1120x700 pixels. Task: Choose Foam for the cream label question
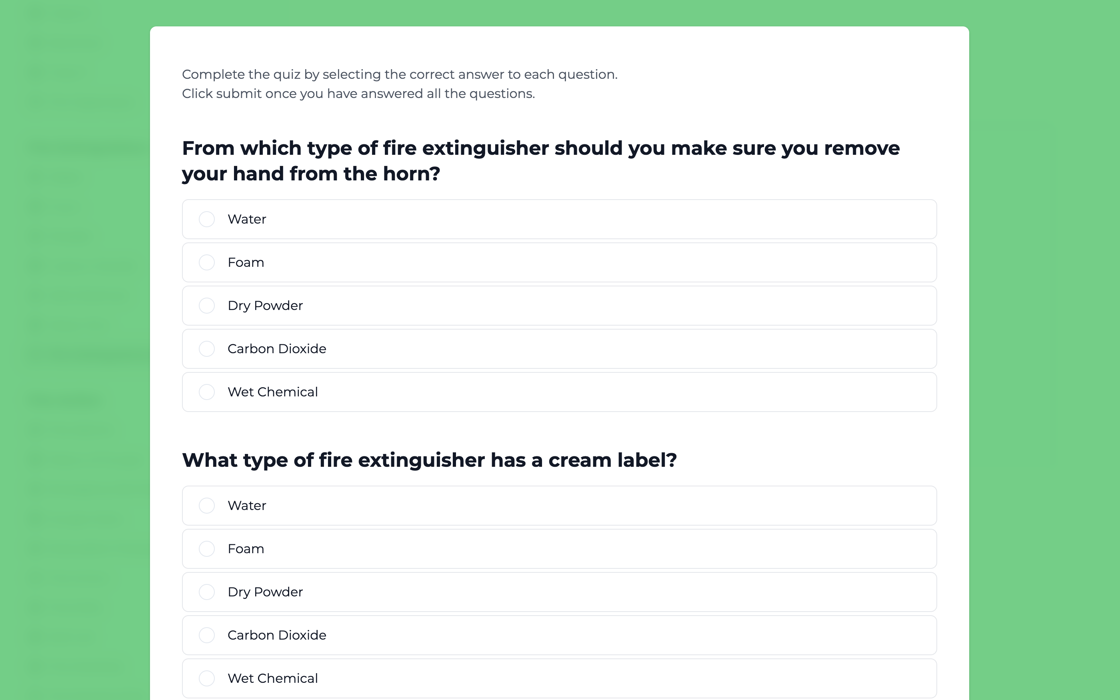pos(207,549)
